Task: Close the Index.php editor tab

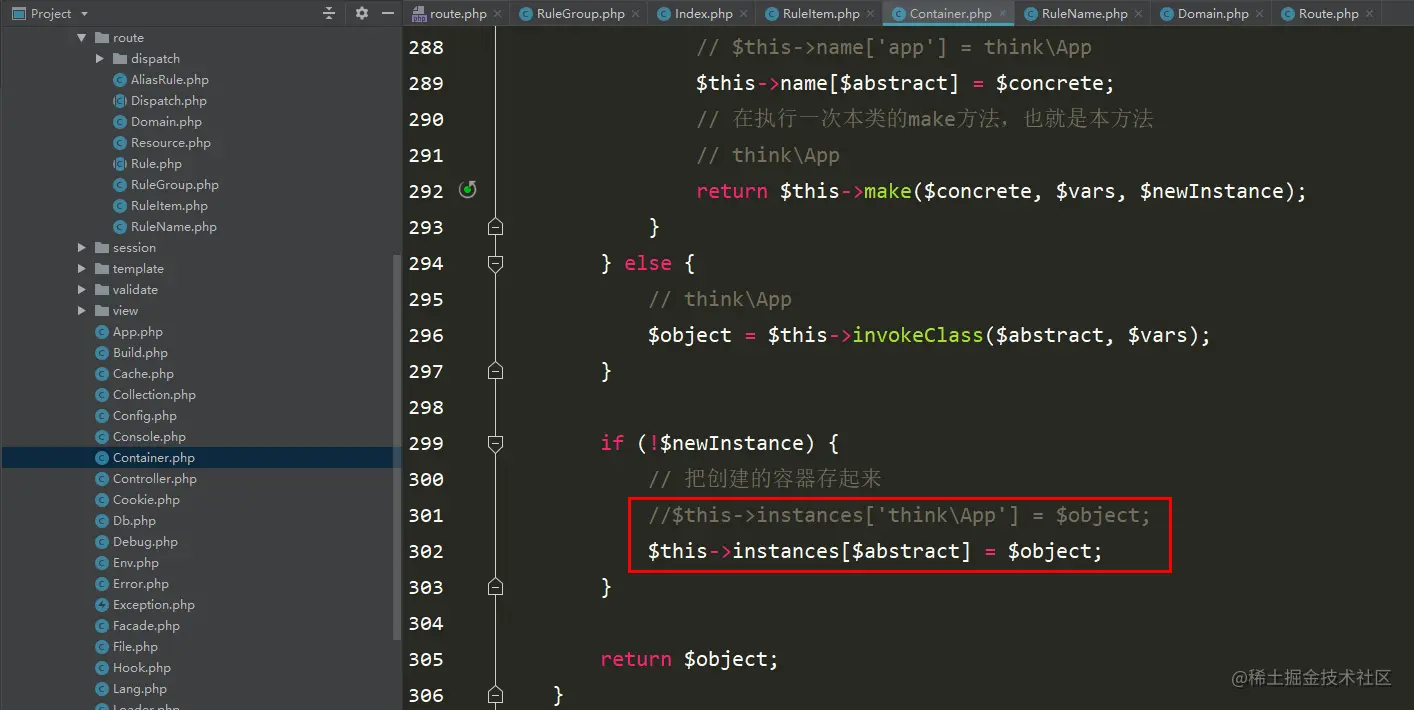Action: click(x=745, y=14)
